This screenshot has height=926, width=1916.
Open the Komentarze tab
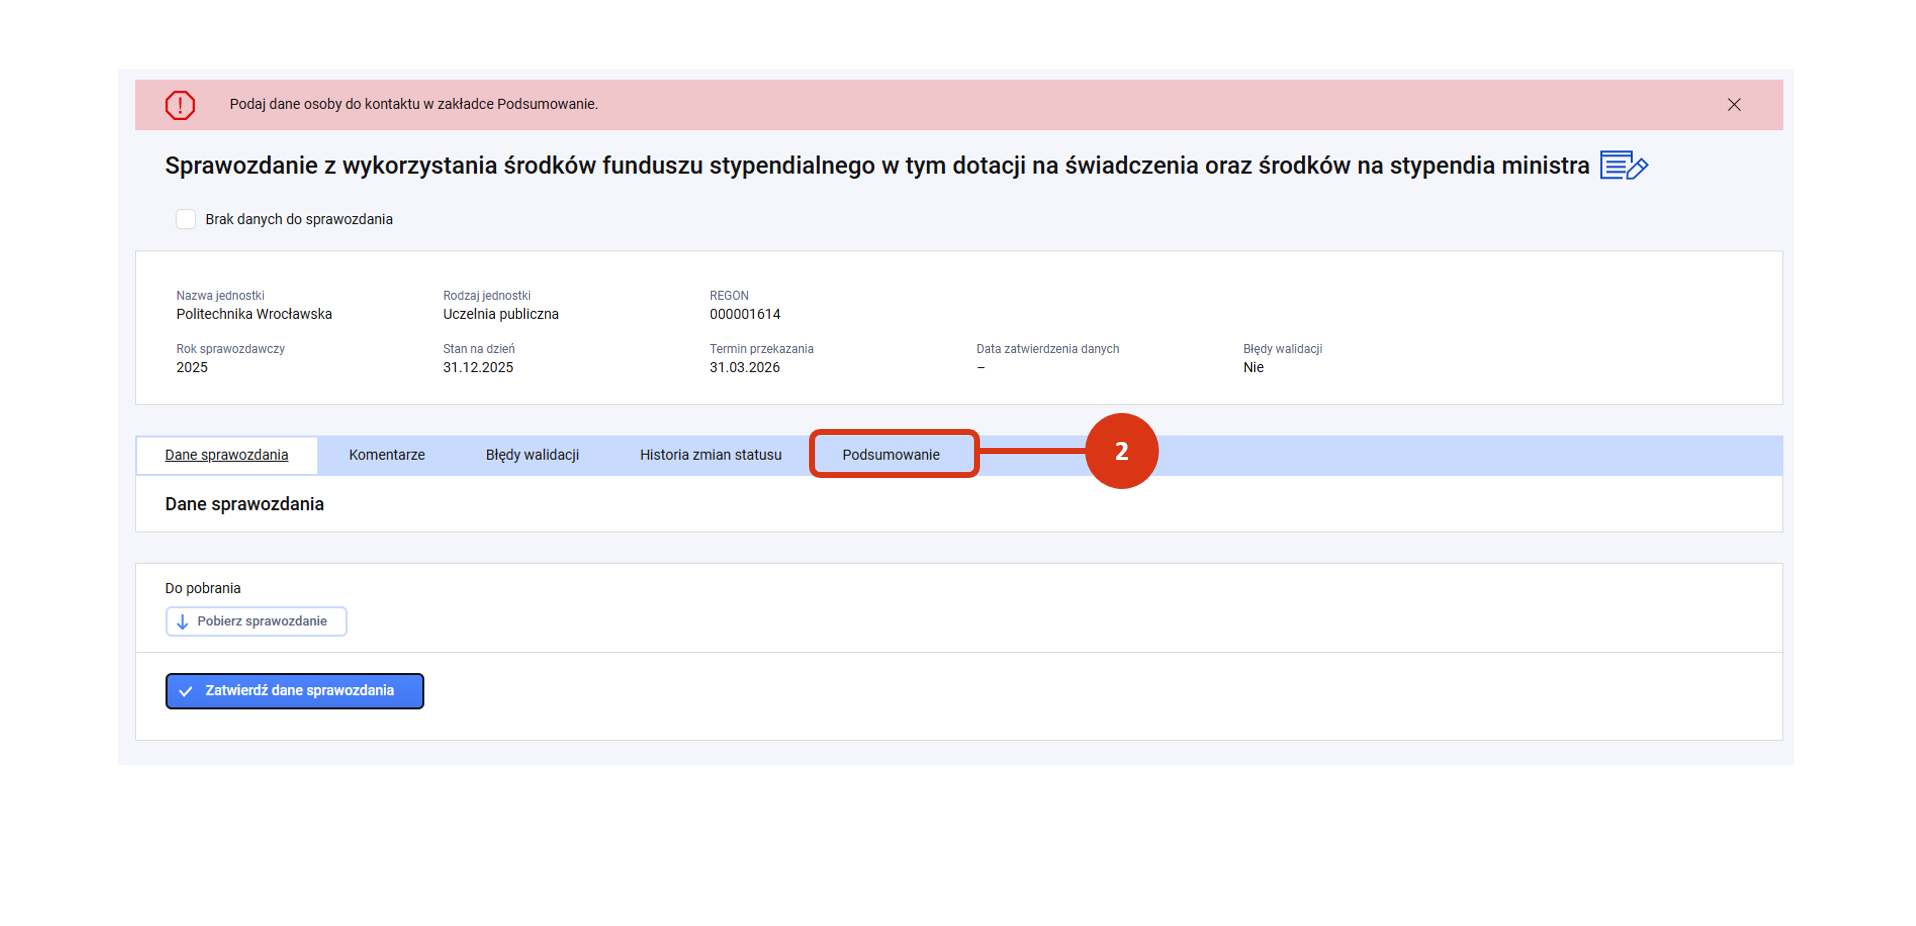386,455
